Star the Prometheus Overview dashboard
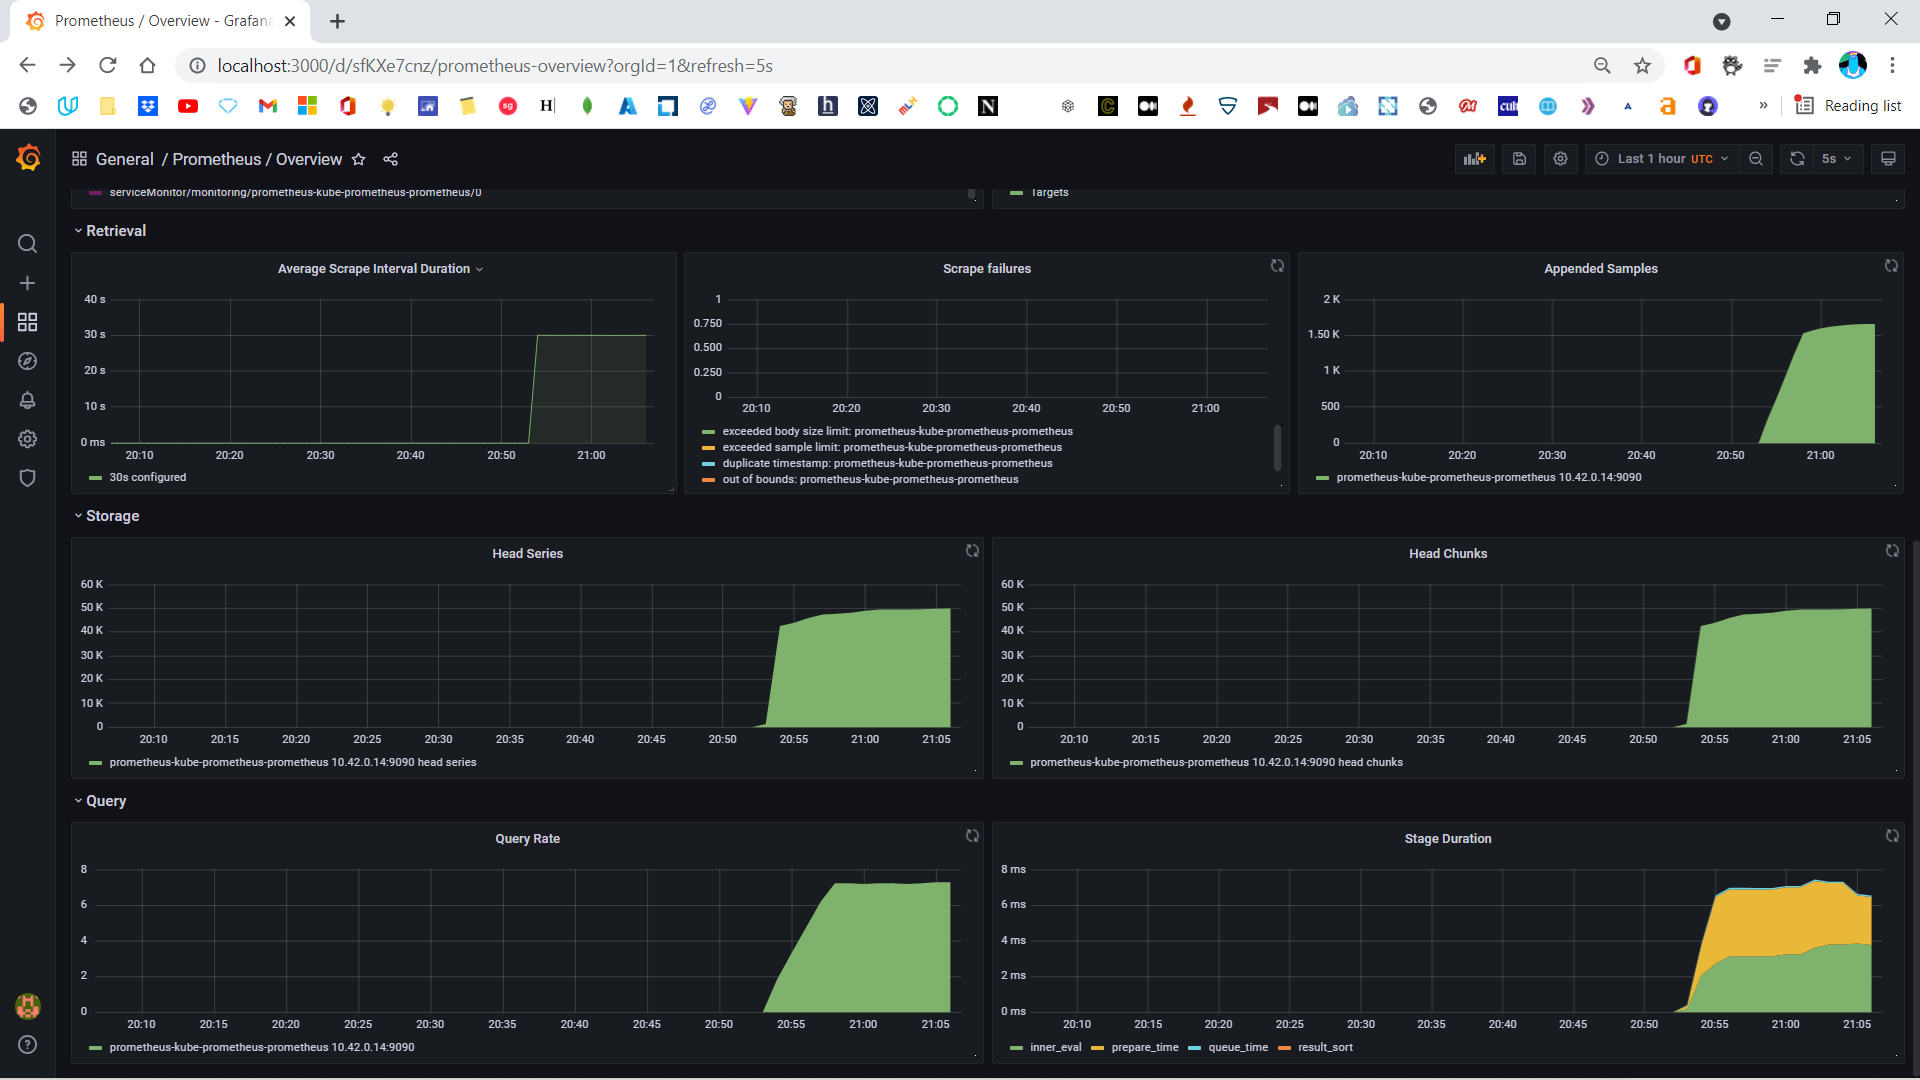Screen dimensions: 1920x1080 point(359,159)
